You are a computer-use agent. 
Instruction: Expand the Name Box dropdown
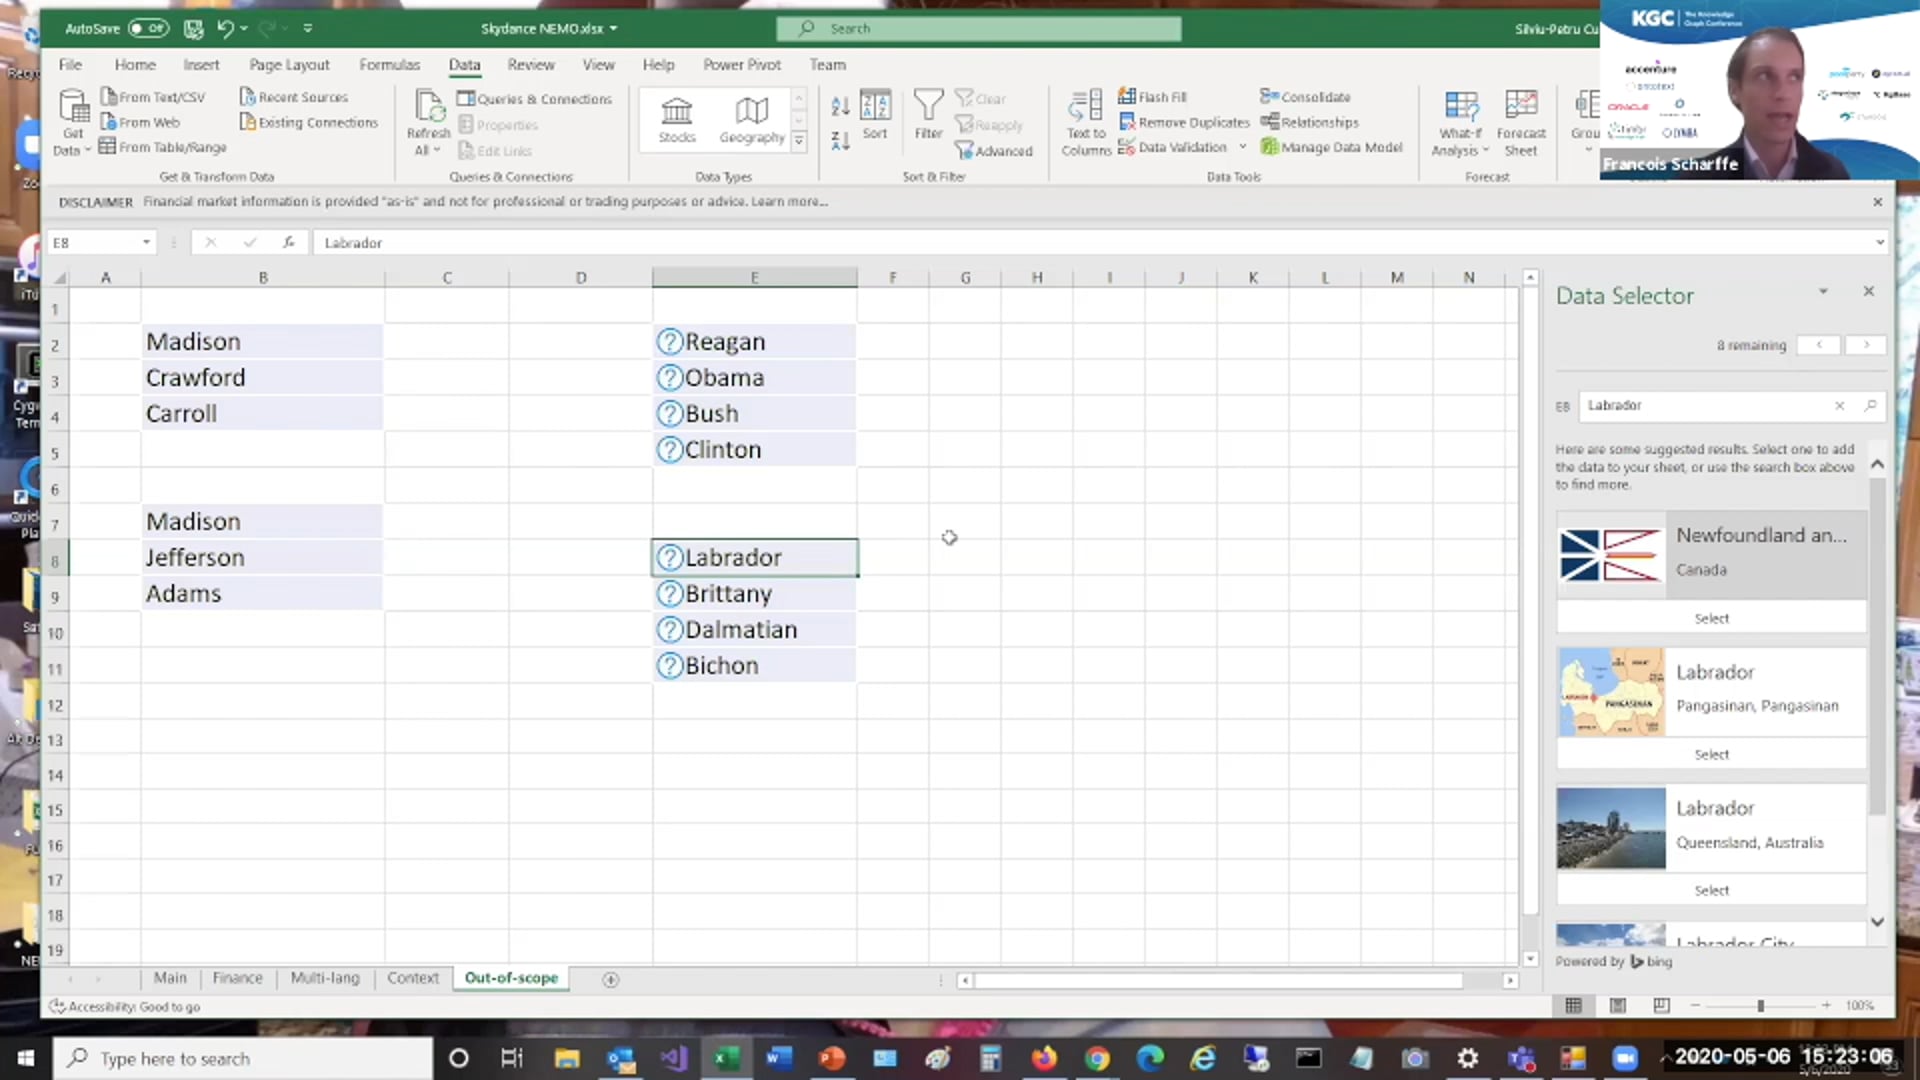pos(146,242)
